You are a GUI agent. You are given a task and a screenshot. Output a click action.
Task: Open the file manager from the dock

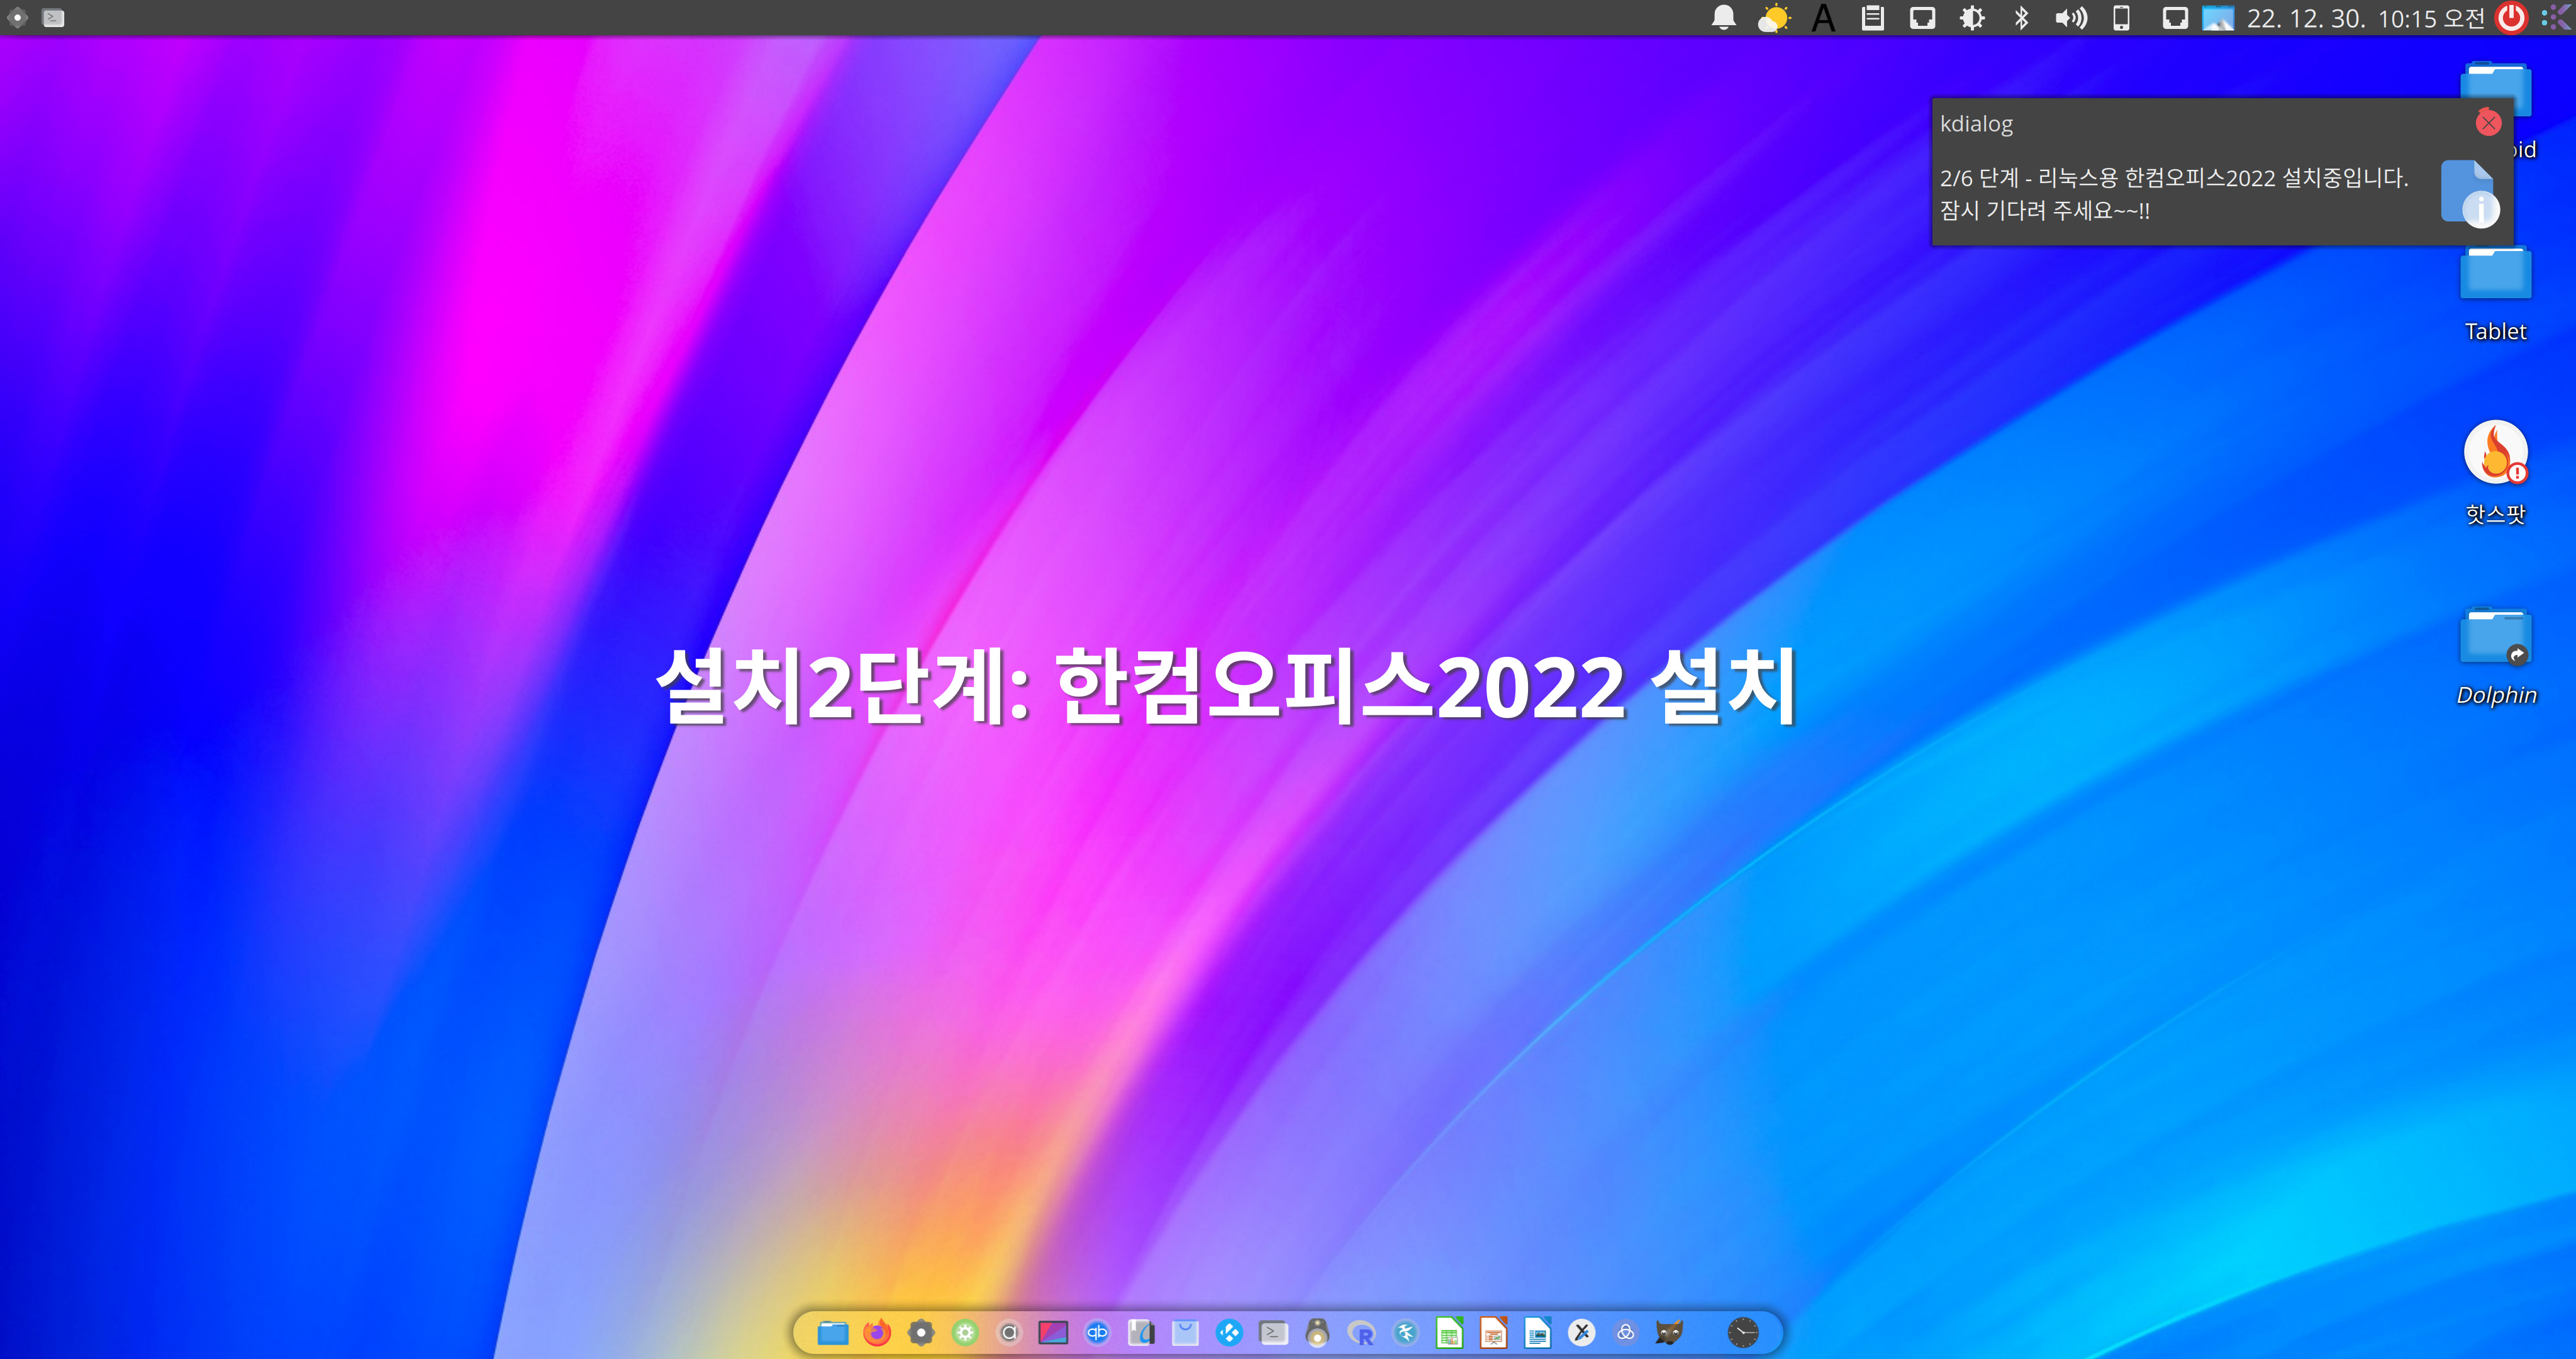pos(832,1332)
